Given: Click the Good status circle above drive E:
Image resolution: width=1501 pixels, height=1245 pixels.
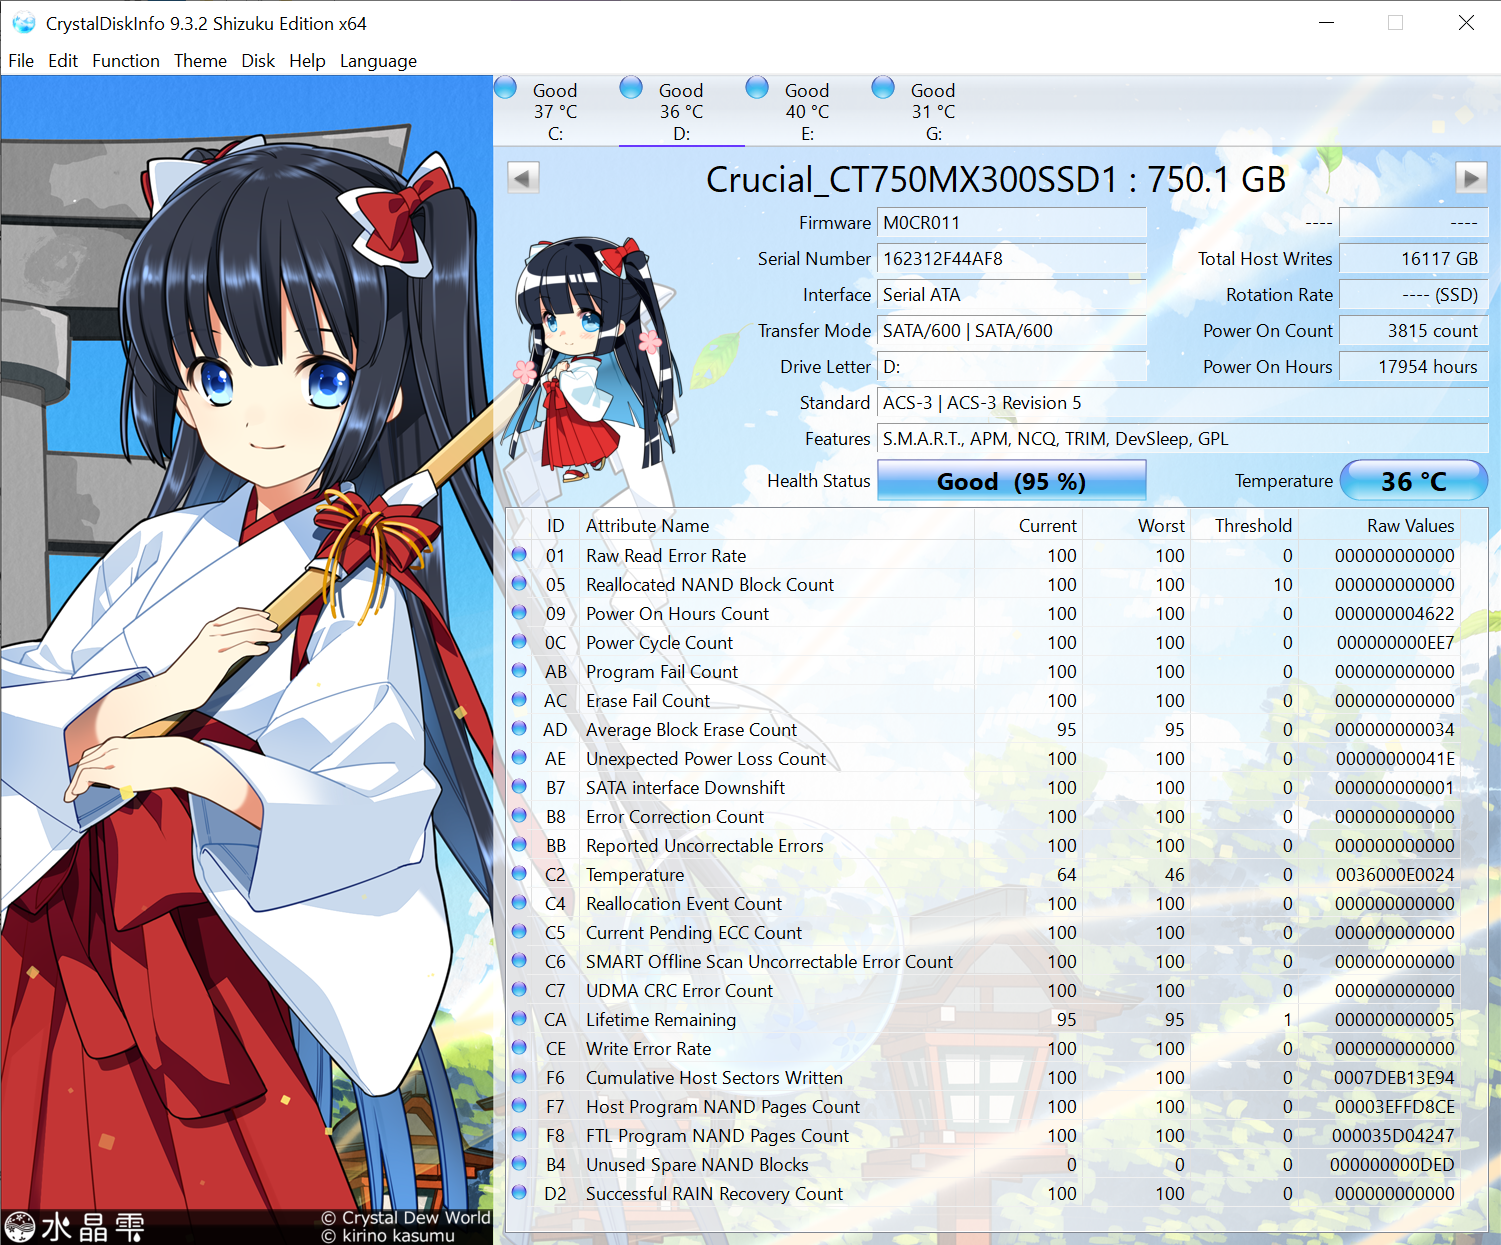Looking at the screenshot, I should click(x=757, y=87).
